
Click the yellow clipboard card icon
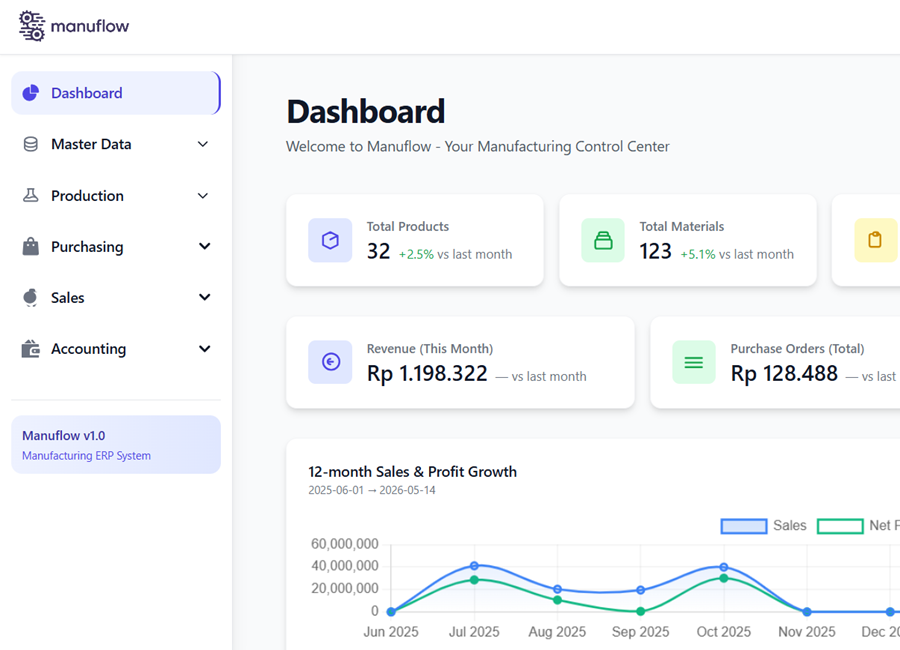click(x=875, y=240)
